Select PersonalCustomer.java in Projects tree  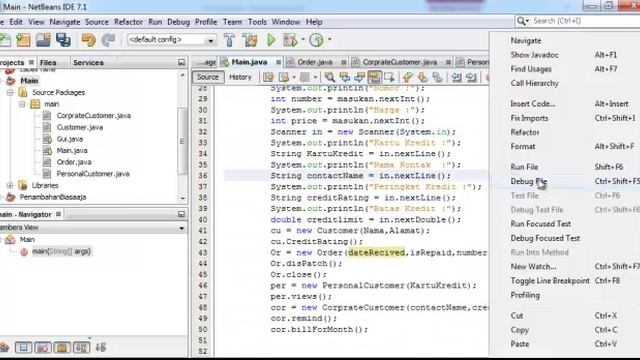tap(93, 174)
